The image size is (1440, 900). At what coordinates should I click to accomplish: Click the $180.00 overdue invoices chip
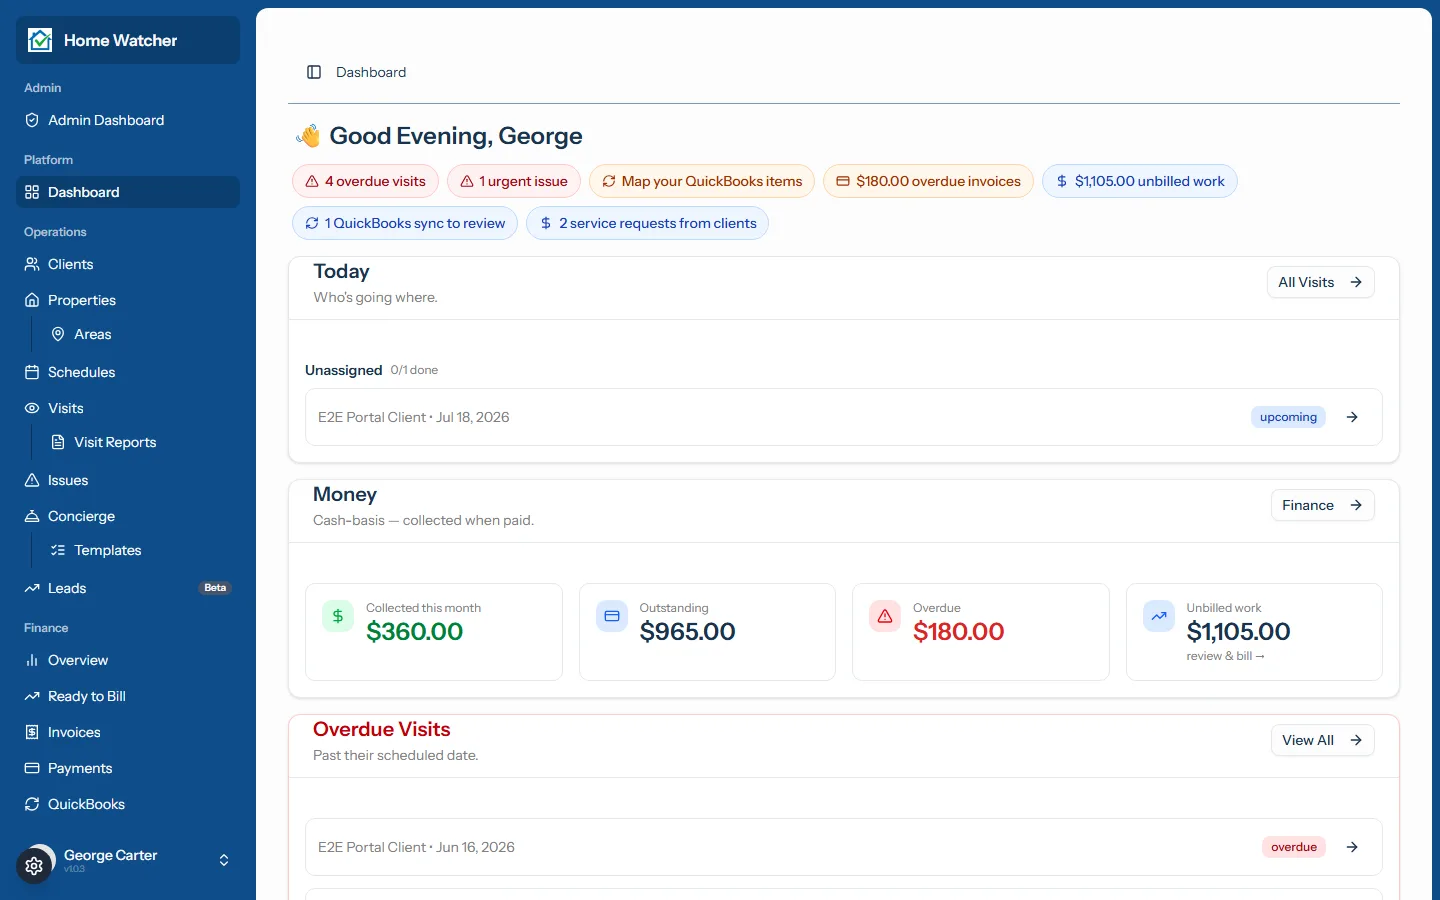(x=928, y=181)
